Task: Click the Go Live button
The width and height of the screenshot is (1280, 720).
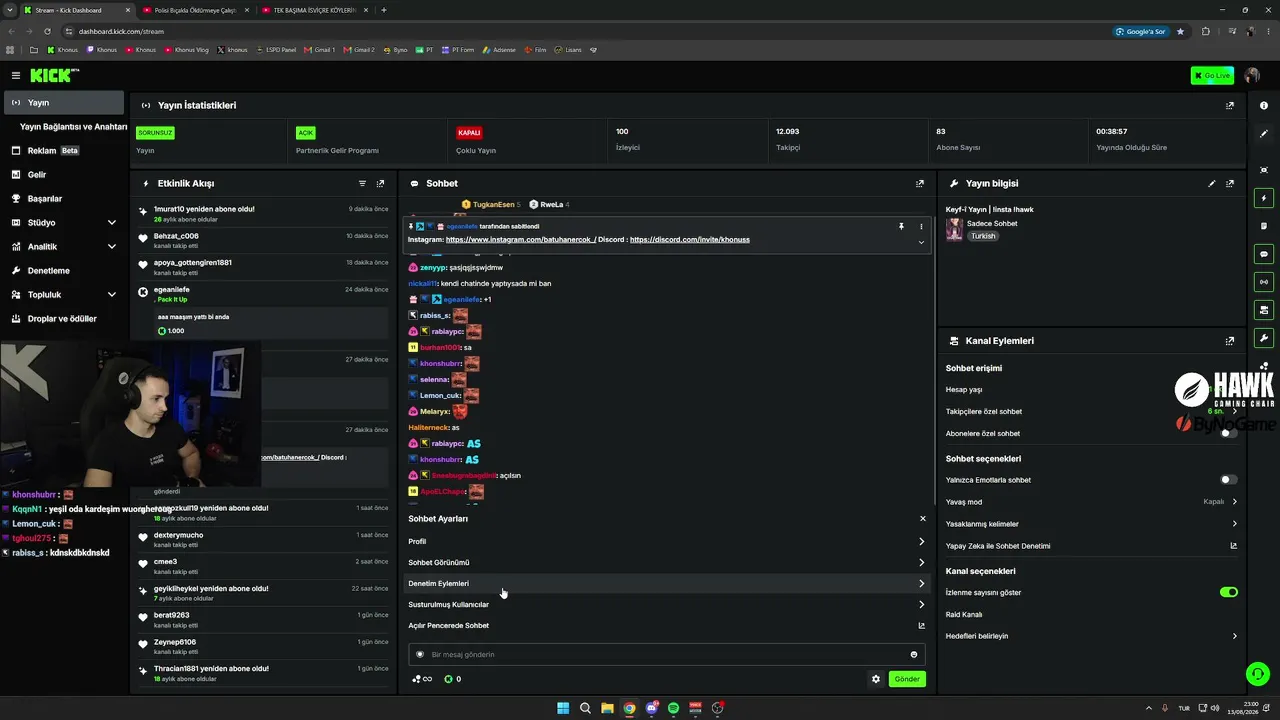Action: coord(1212,76)
